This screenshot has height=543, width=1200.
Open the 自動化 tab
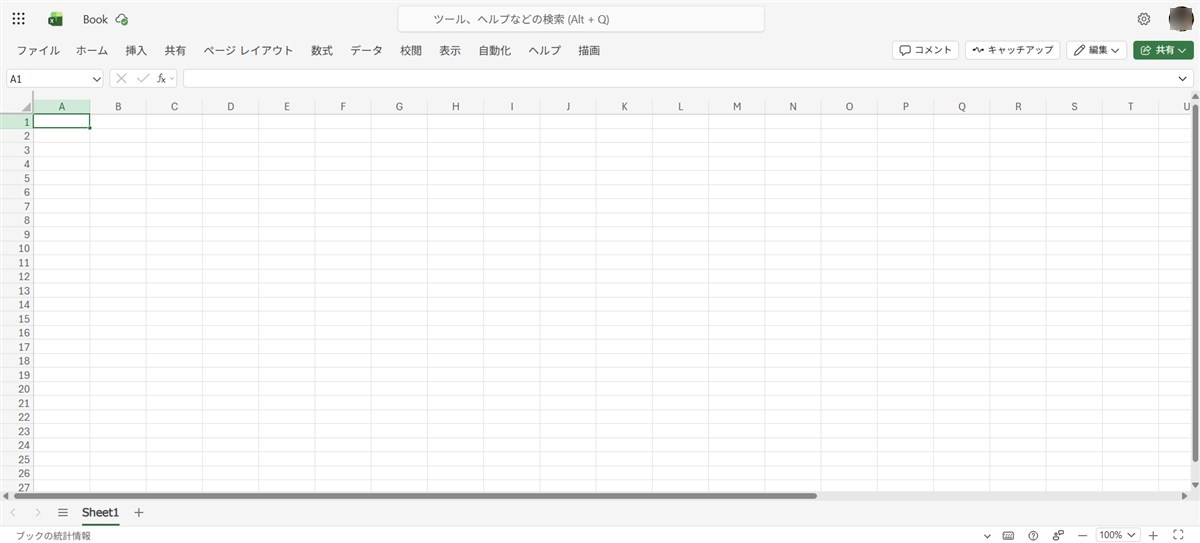494,50
